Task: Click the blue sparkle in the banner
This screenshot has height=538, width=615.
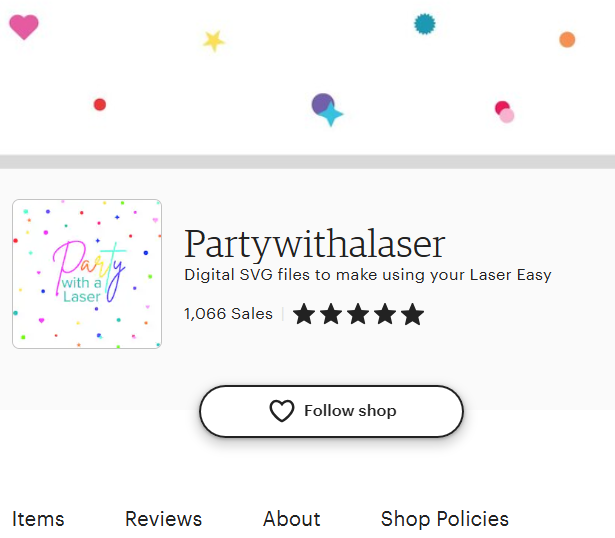Action: click(331, 114)
